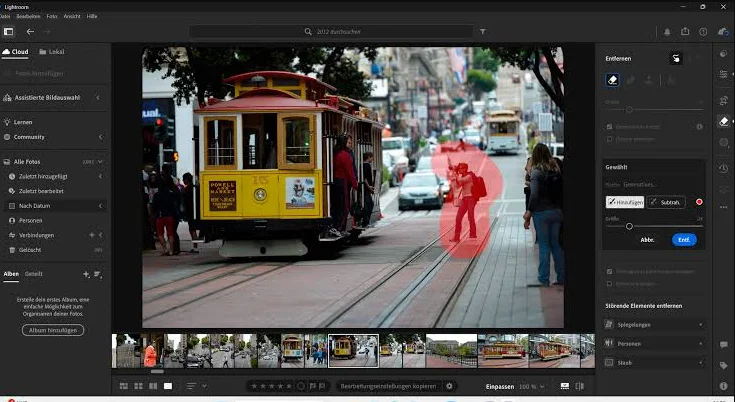735x402 pixels.
Task: Set flag as rejected icon
Action: 322,386
